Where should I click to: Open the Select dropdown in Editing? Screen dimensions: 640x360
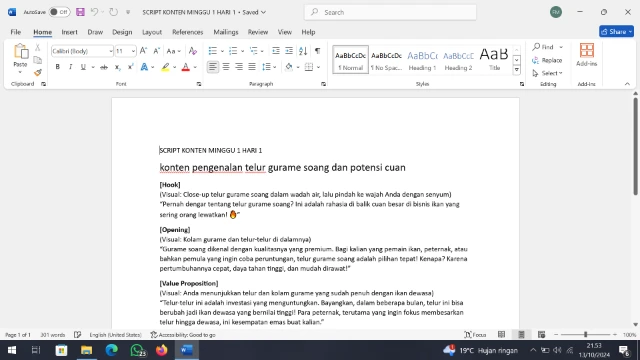click(x=547, y=73)
